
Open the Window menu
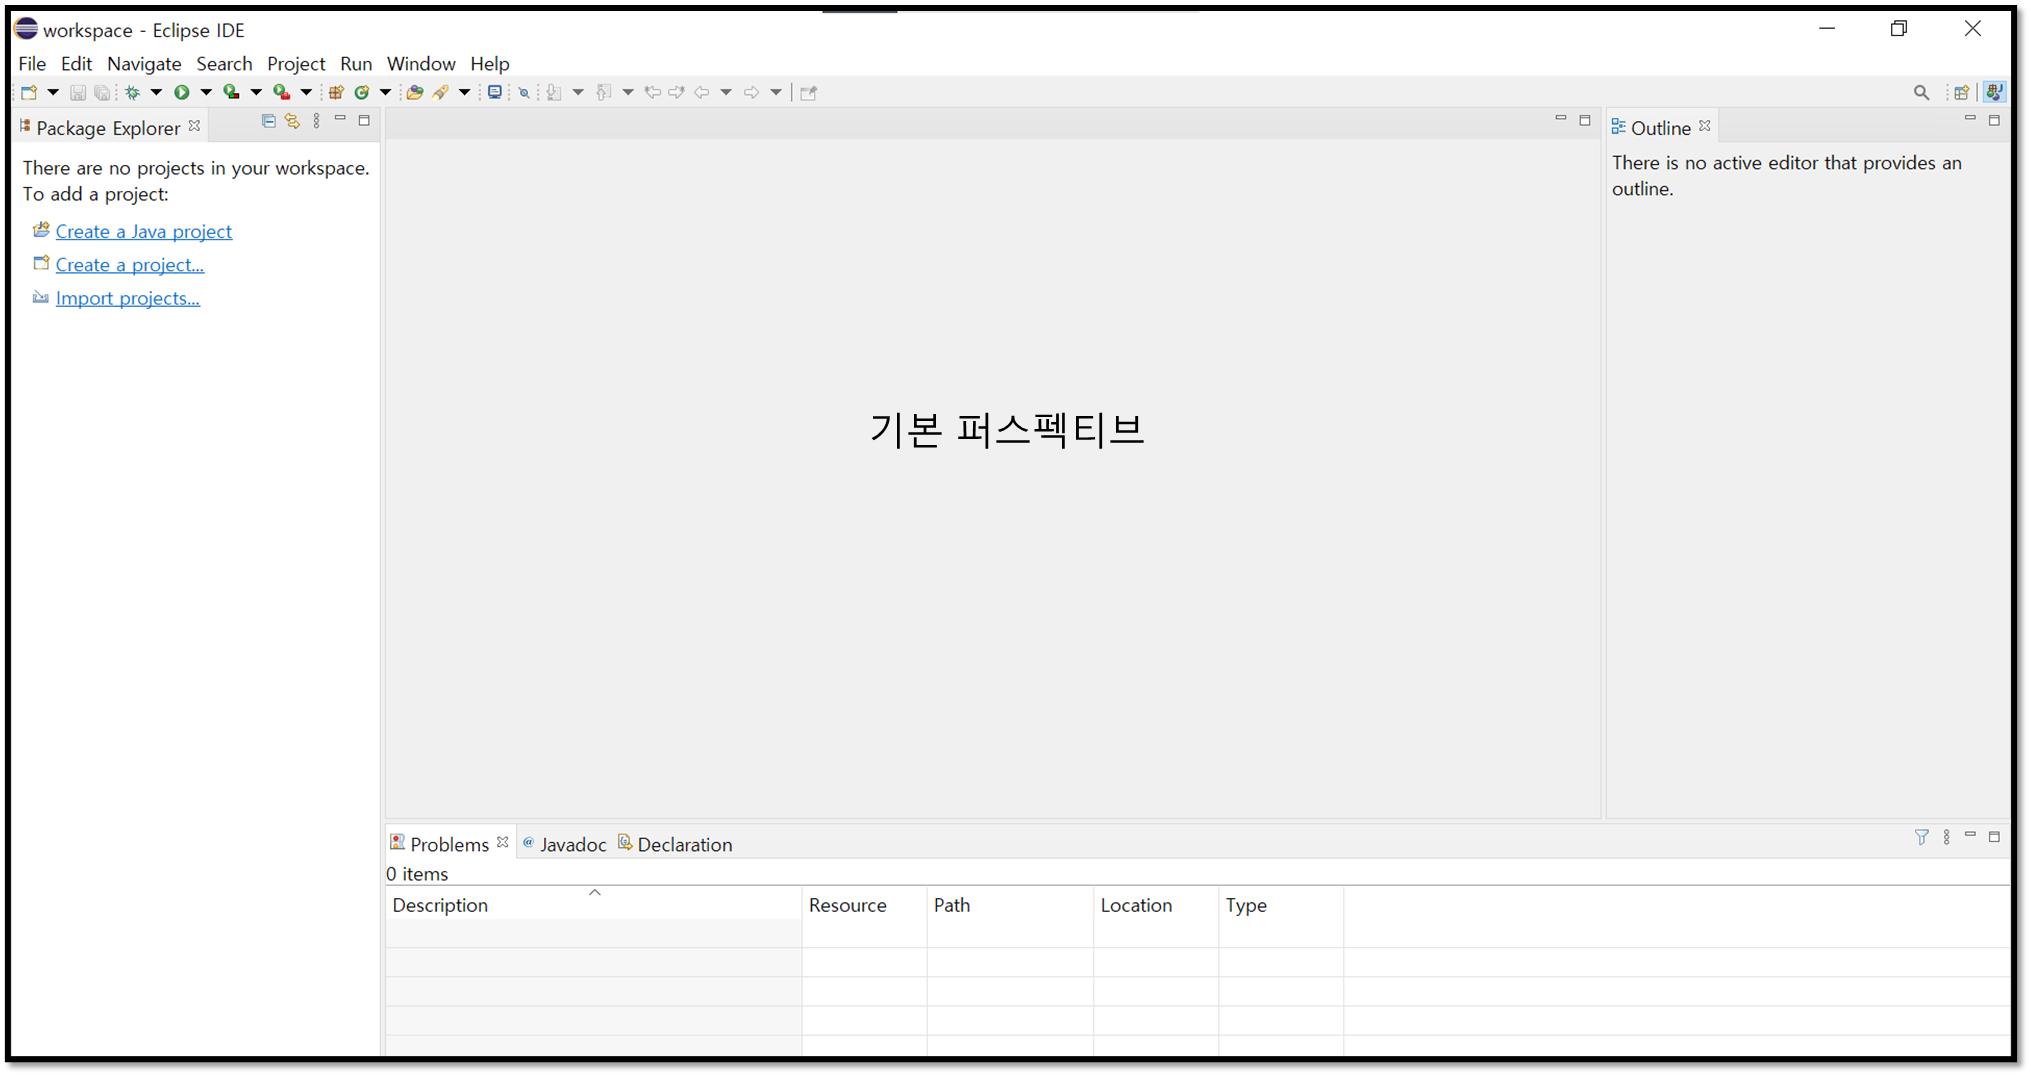click(421, 63)
